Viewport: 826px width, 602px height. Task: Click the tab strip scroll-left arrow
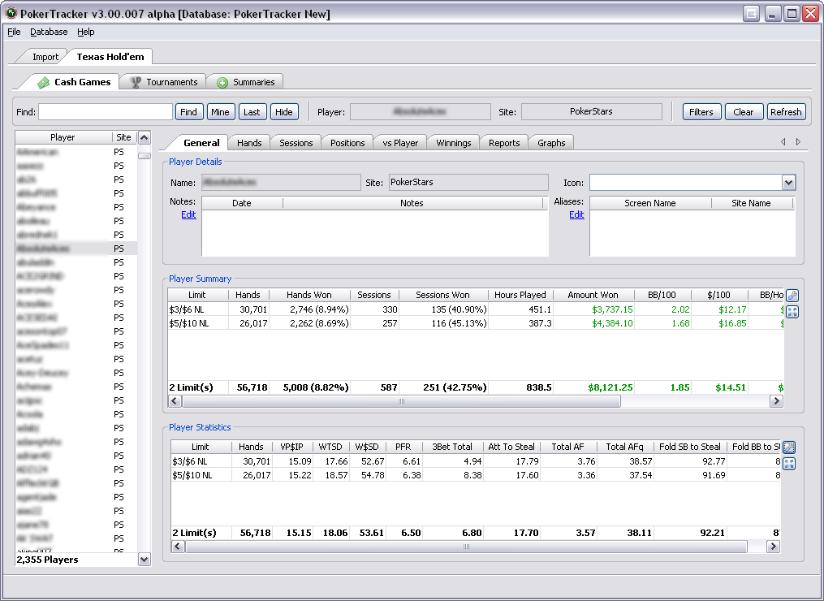tap(783, 142)
